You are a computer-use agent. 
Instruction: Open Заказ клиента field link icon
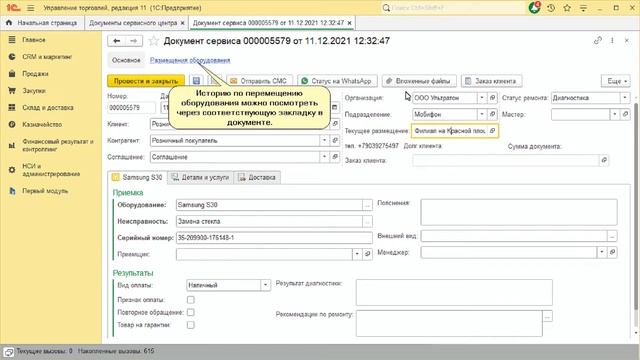point(604,160)
